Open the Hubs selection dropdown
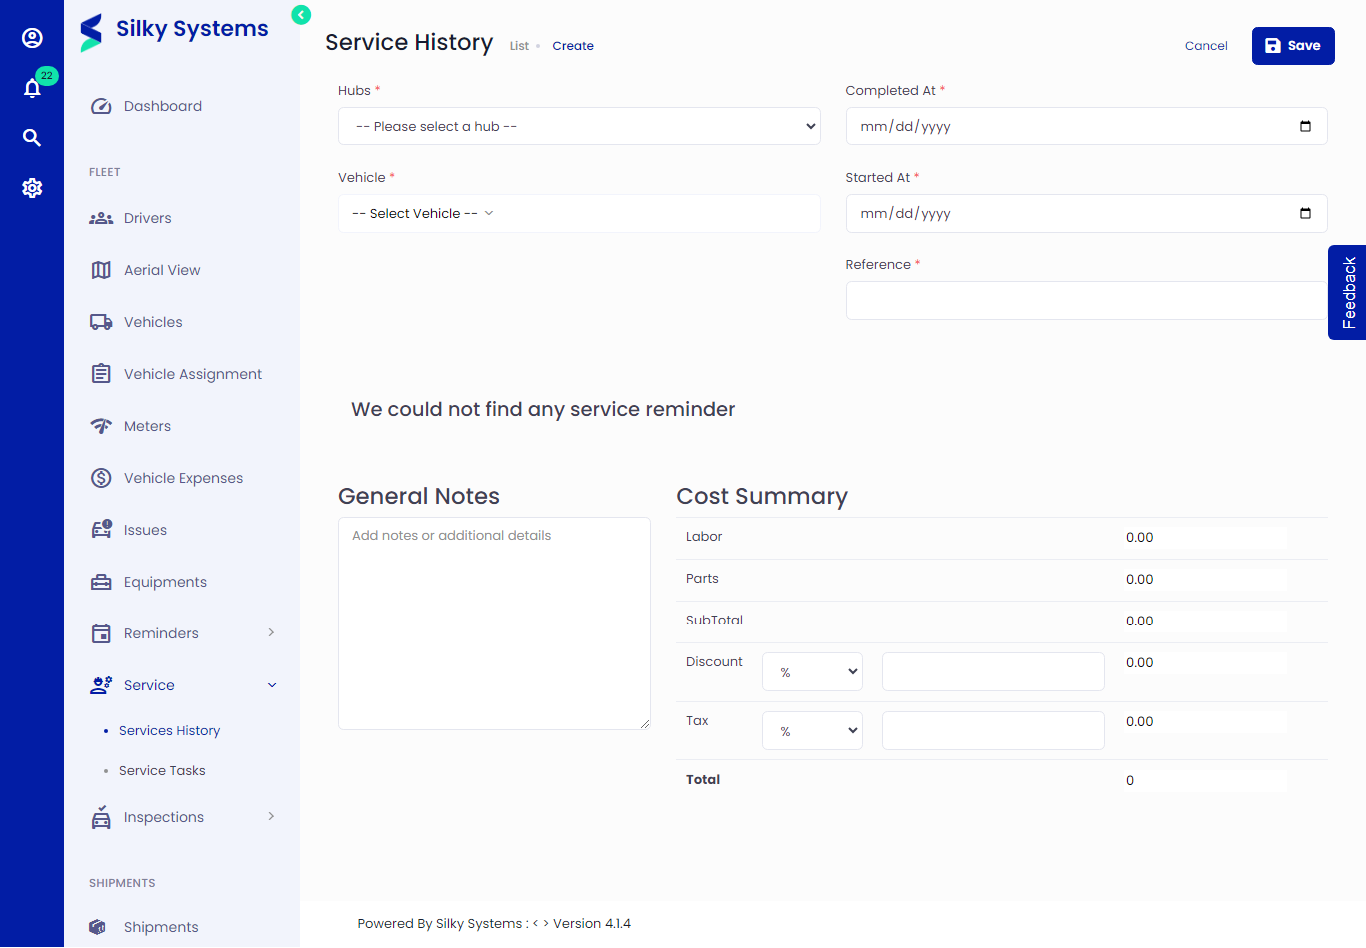This screenshot has height=948, width=1366. [579, 126]
